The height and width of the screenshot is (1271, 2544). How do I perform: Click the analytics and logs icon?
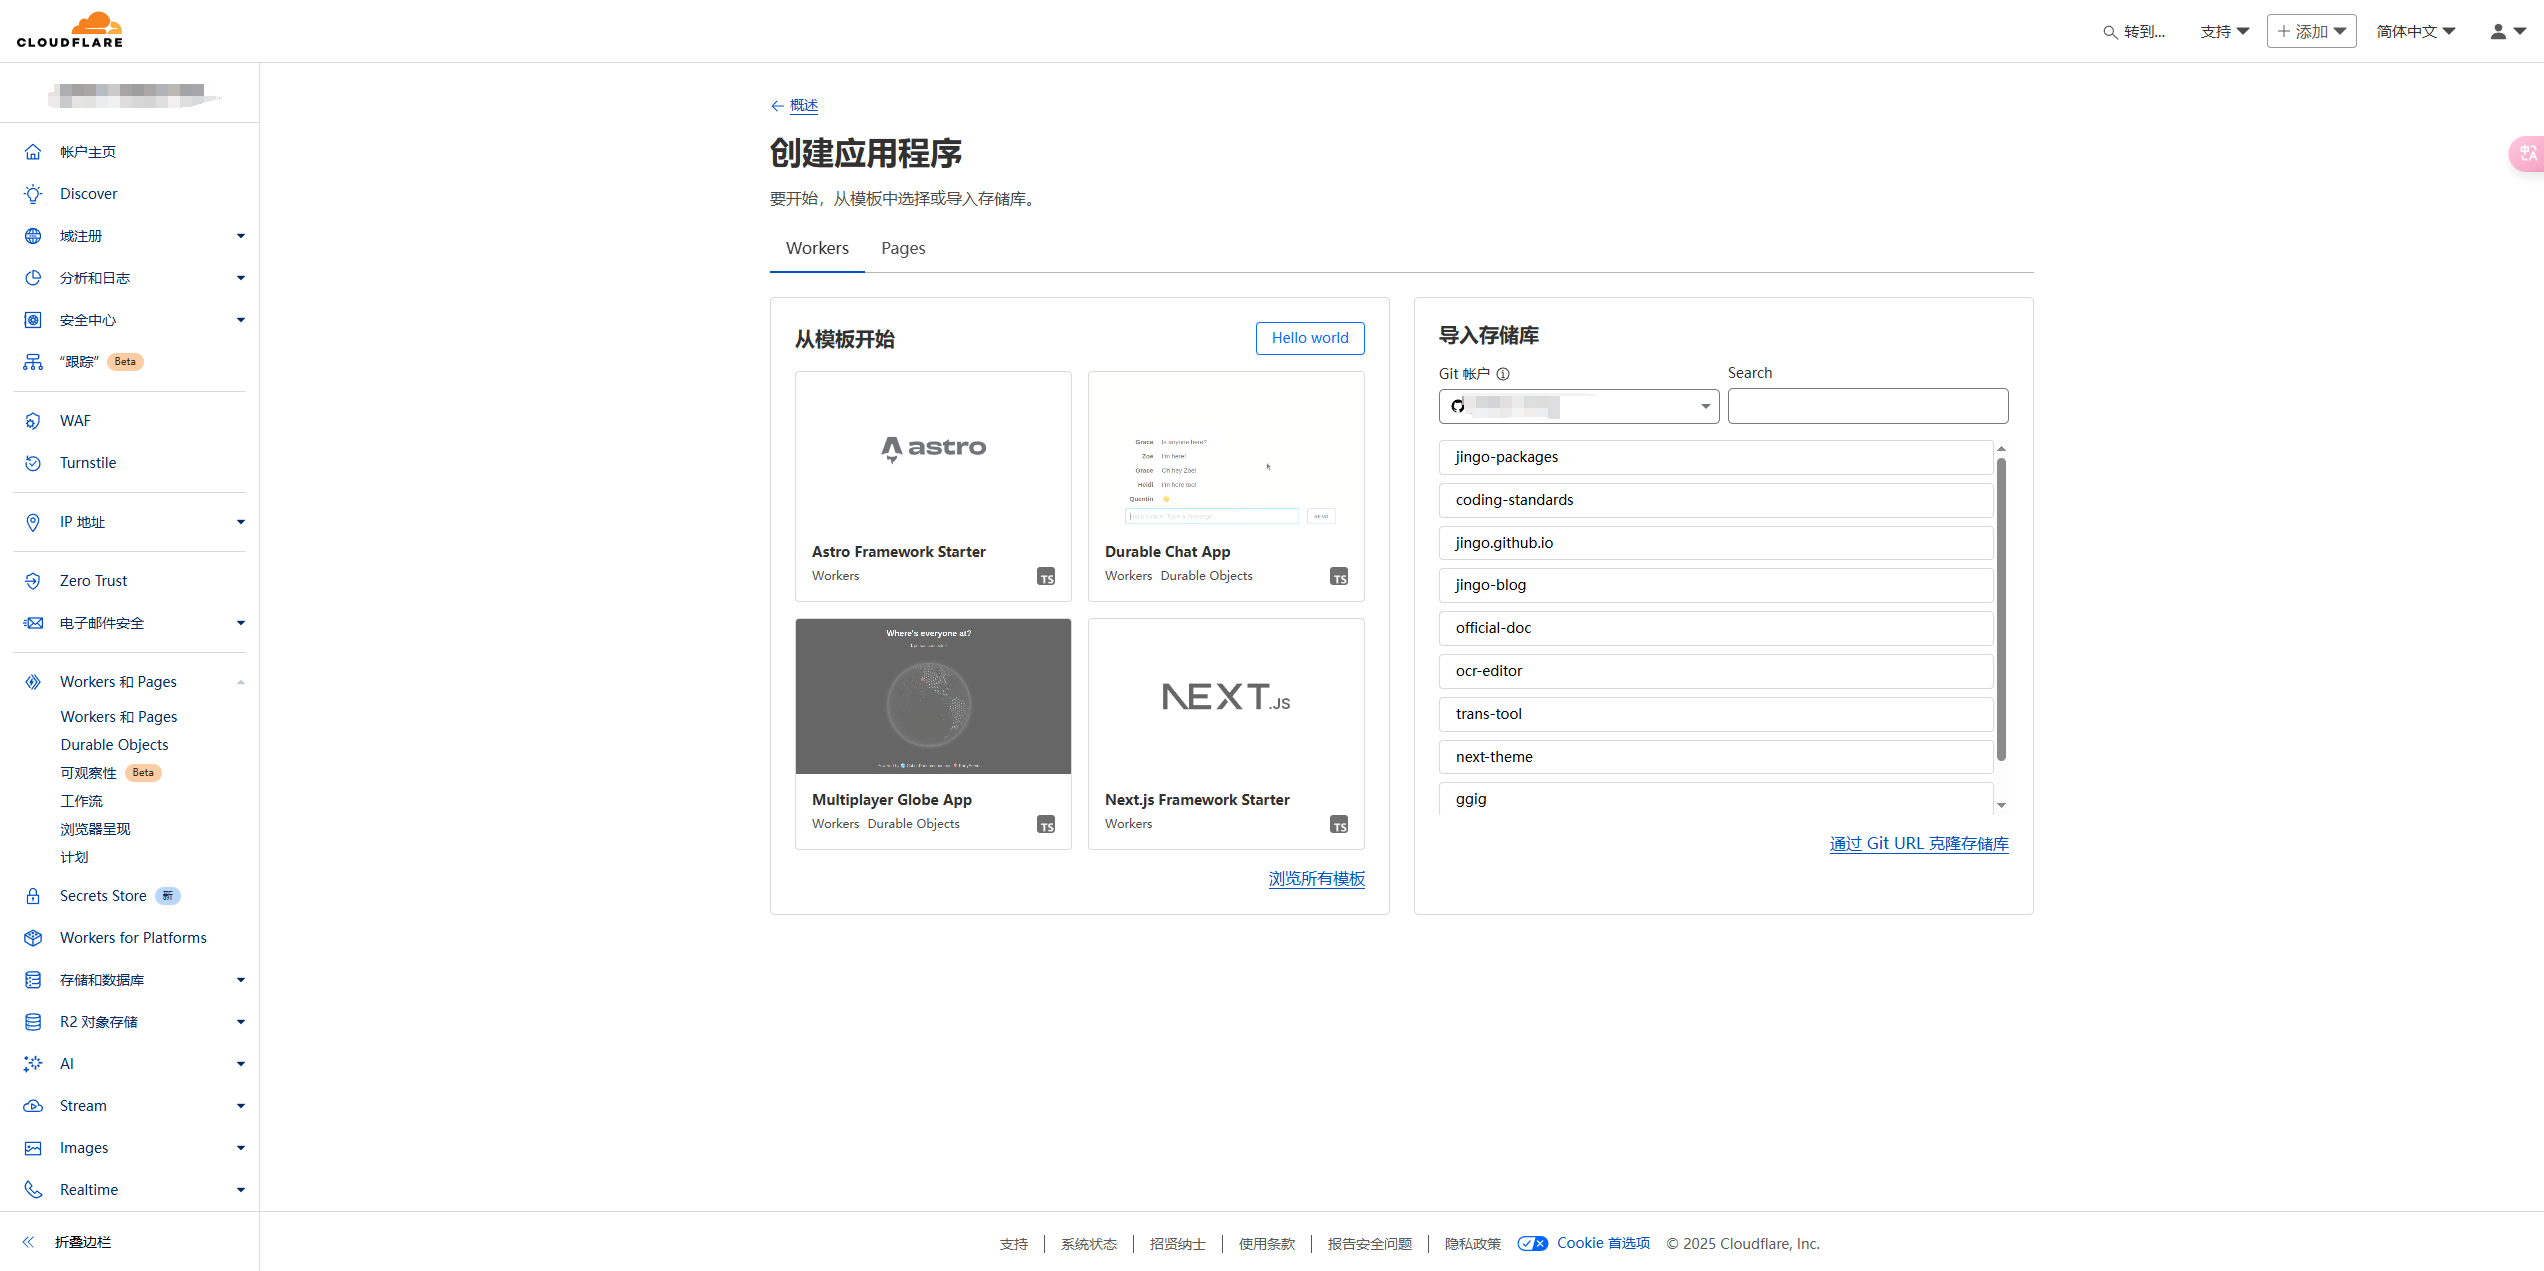point(33,278)
